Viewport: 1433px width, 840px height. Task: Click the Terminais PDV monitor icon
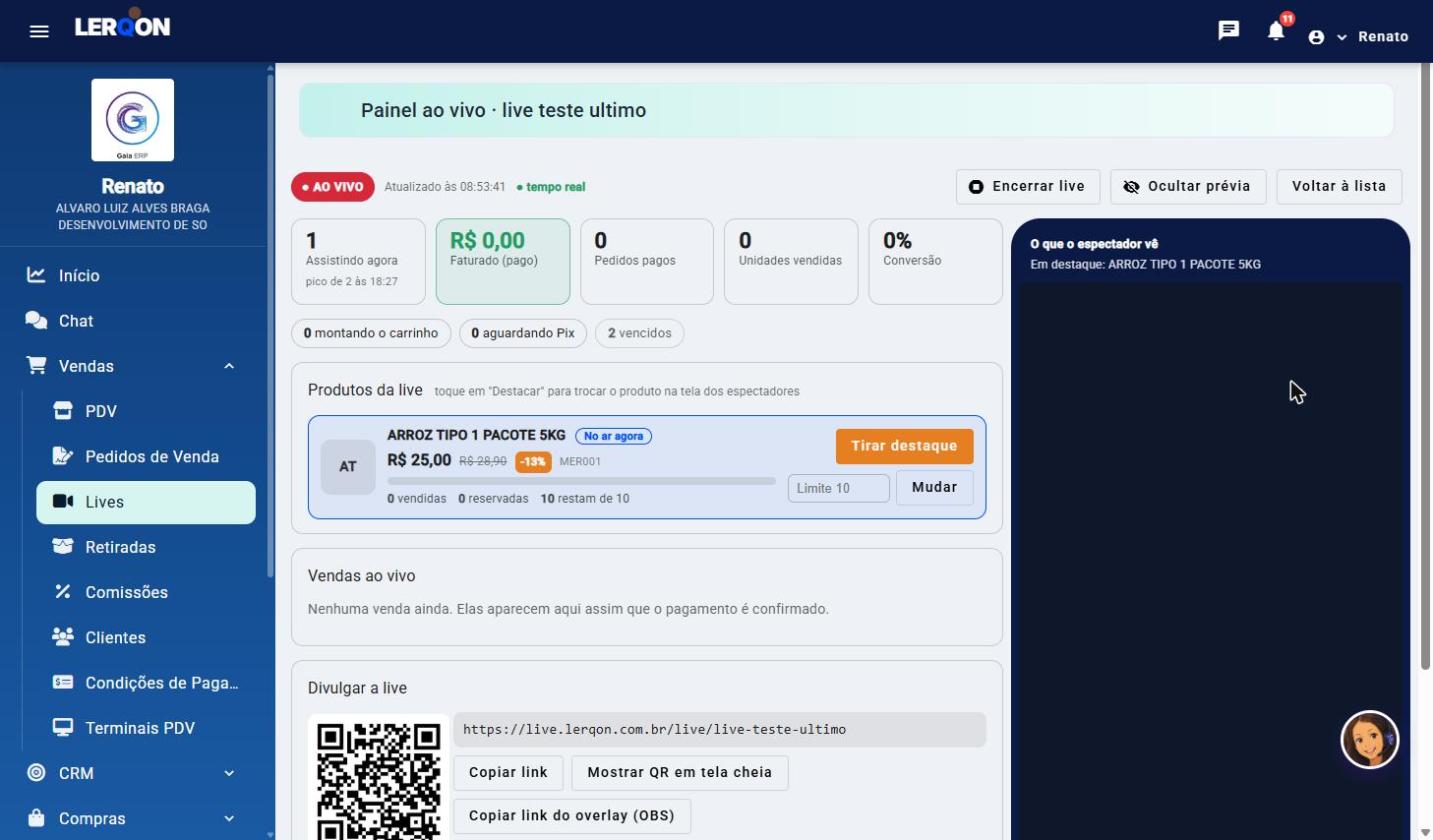pos(63,727)
